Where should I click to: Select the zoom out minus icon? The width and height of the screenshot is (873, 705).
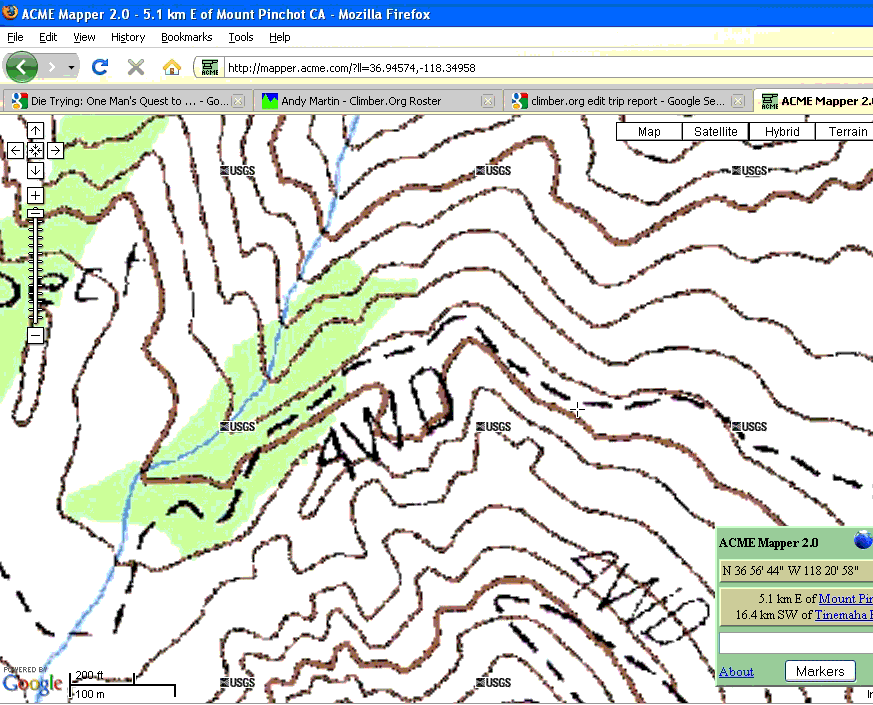pyautogui.click(x=35, y=337)
